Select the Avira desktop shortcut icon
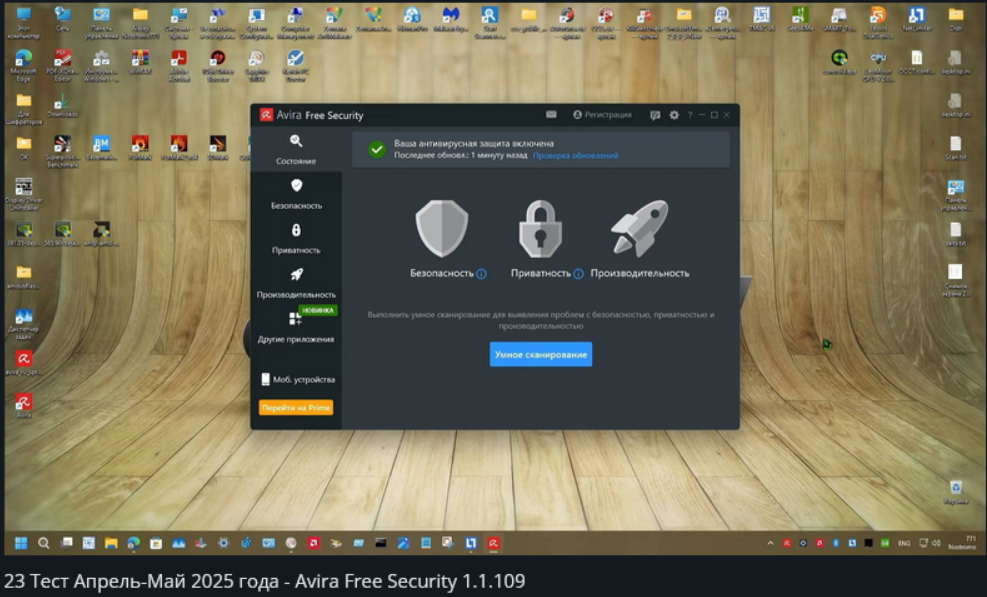This screenshot has width=987, height=597. click(x=23, y=406)
